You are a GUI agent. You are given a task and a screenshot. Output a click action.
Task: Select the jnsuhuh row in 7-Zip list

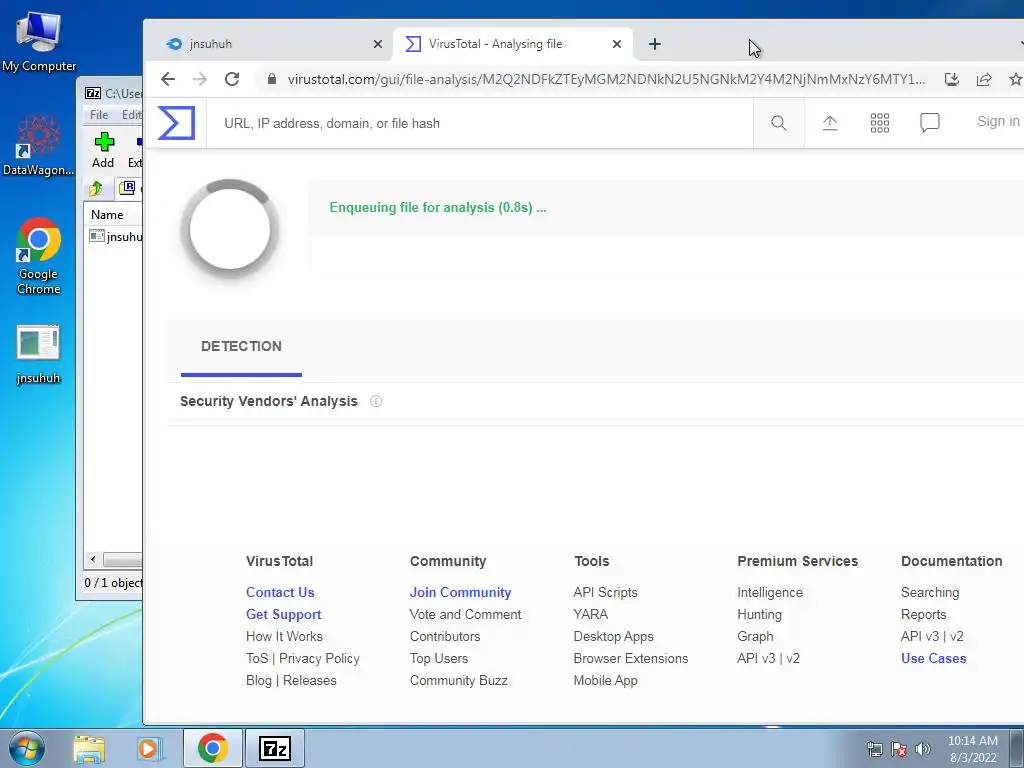(x=116, y=236)
